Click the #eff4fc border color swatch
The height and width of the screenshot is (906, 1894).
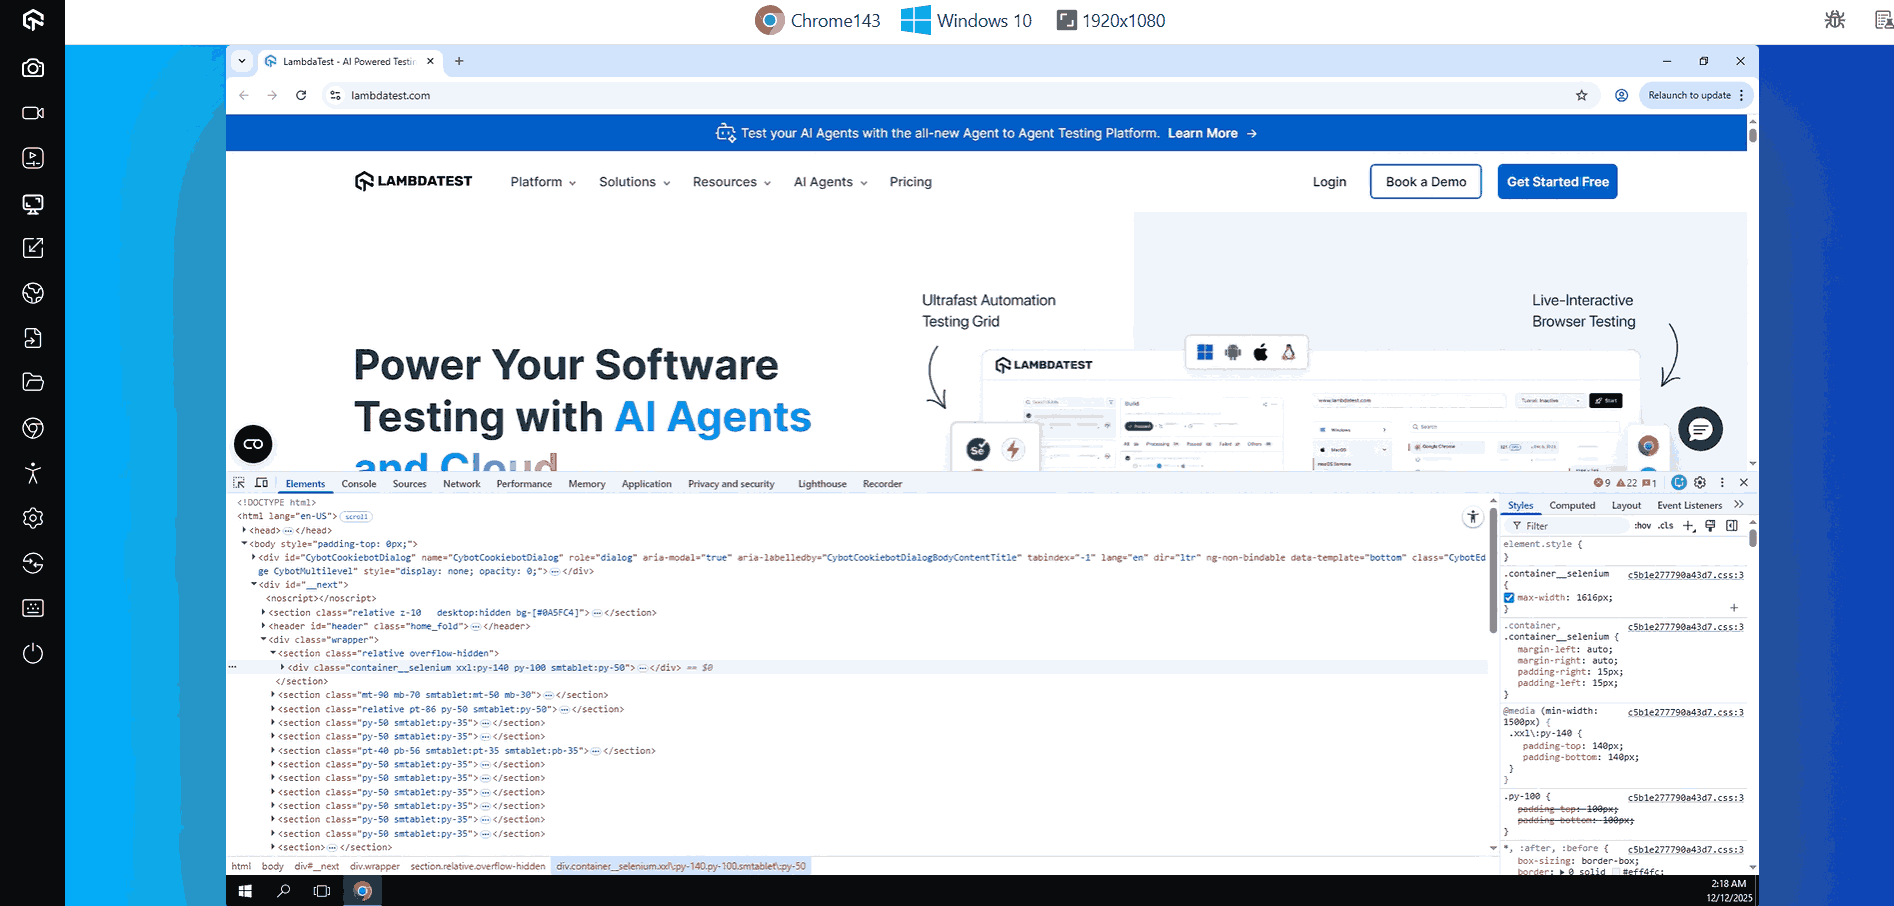pyautogui.click(x=1614, y=872)
